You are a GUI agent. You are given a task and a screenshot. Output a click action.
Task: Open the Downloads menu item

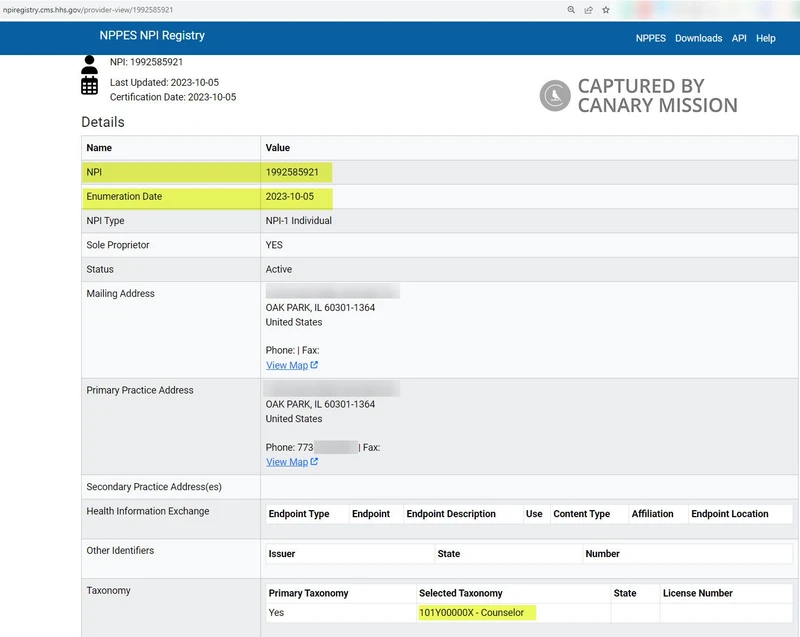(698, 38)
